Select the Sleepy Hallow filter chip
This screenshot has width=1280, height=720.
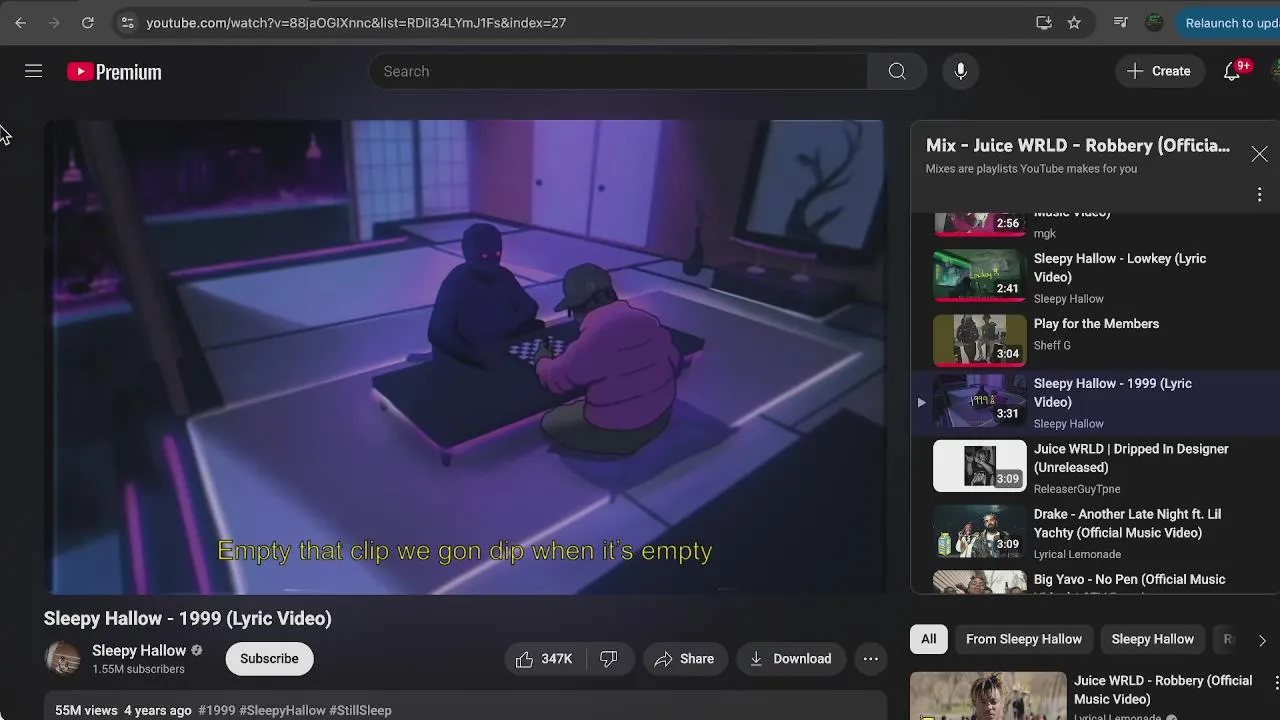coord(1153,639)
